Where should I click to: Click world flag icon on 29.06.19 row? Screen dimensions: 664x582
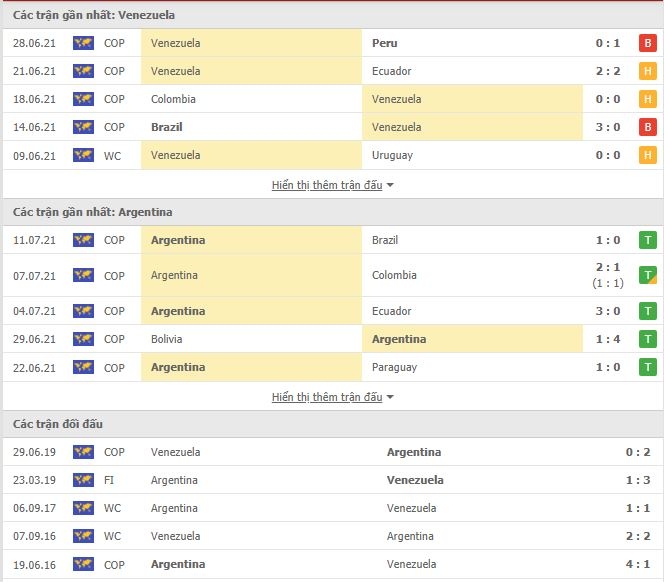[x=83, y=452]
